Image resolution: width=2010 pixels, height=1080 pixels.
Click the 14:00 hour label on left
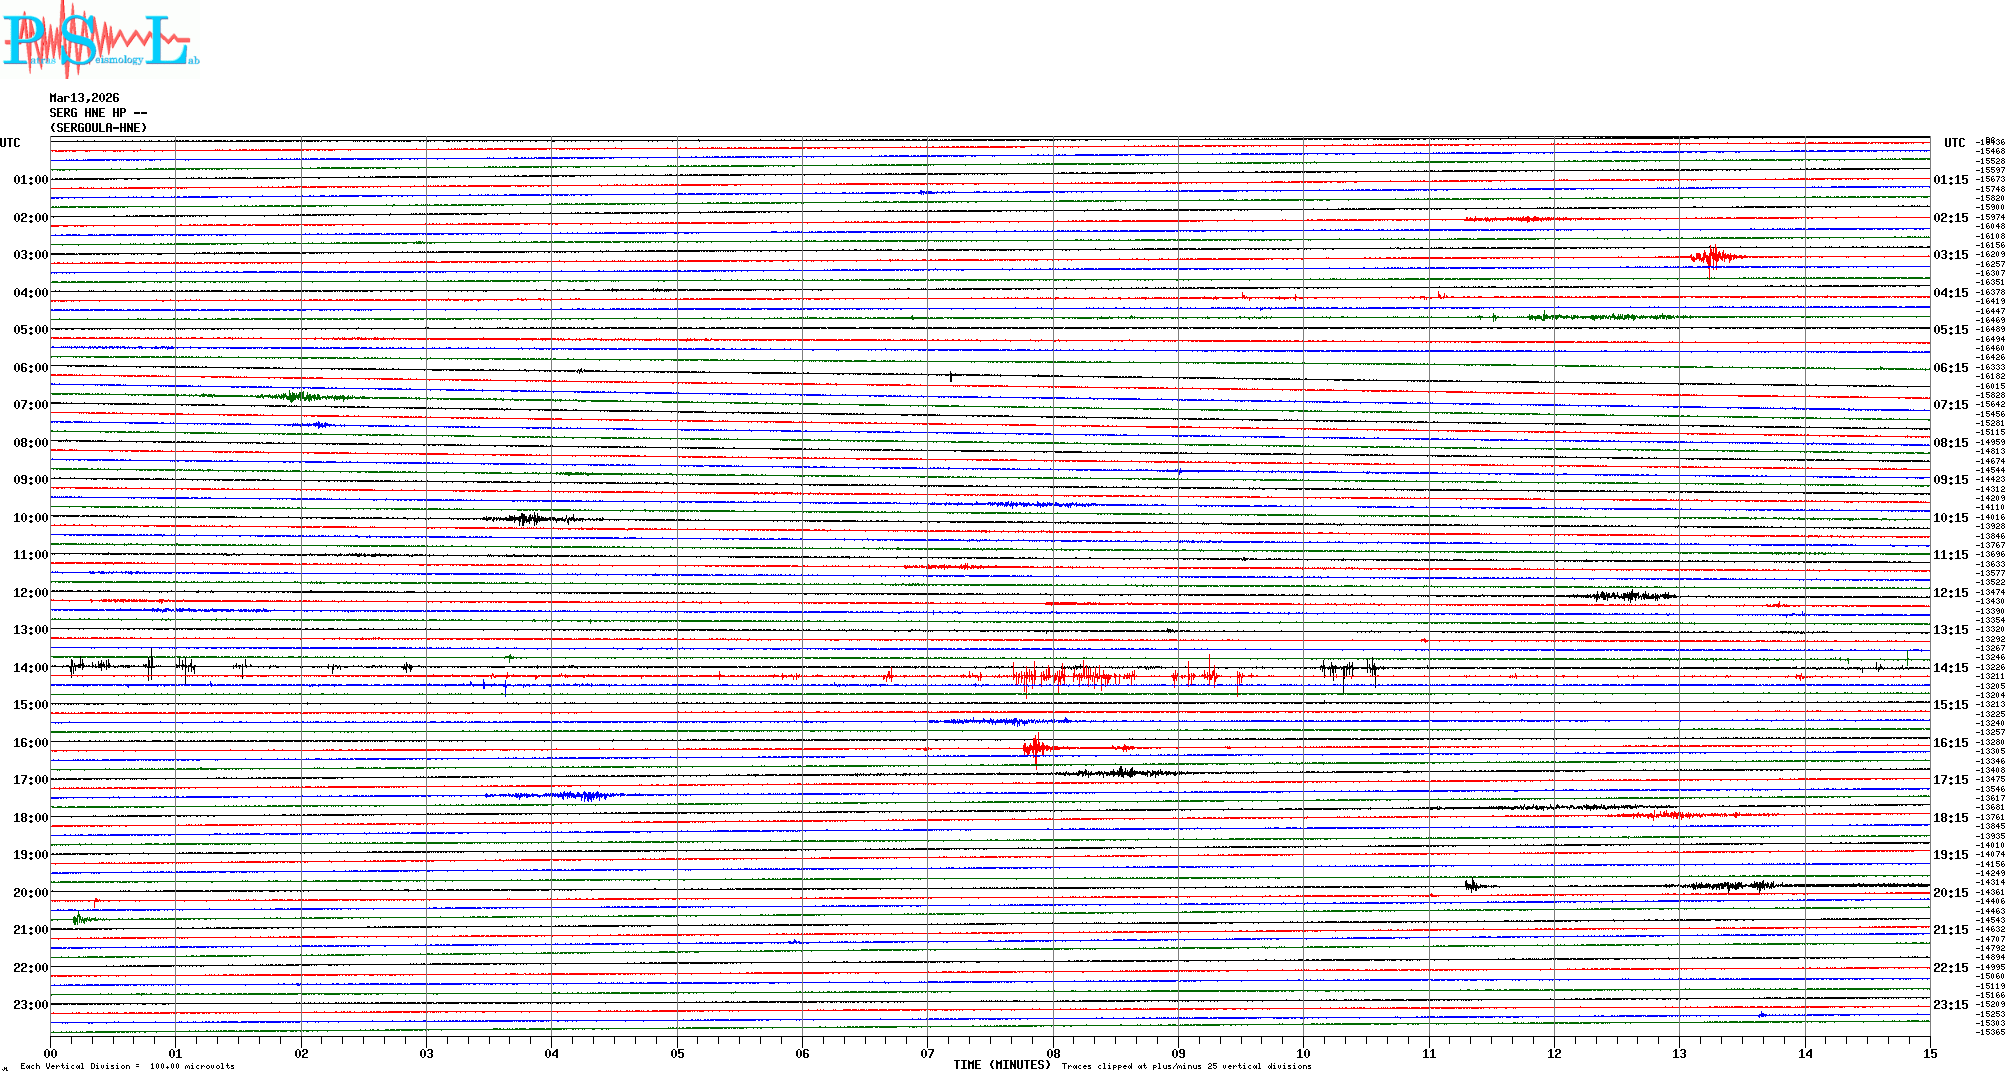tap(30, 668)
